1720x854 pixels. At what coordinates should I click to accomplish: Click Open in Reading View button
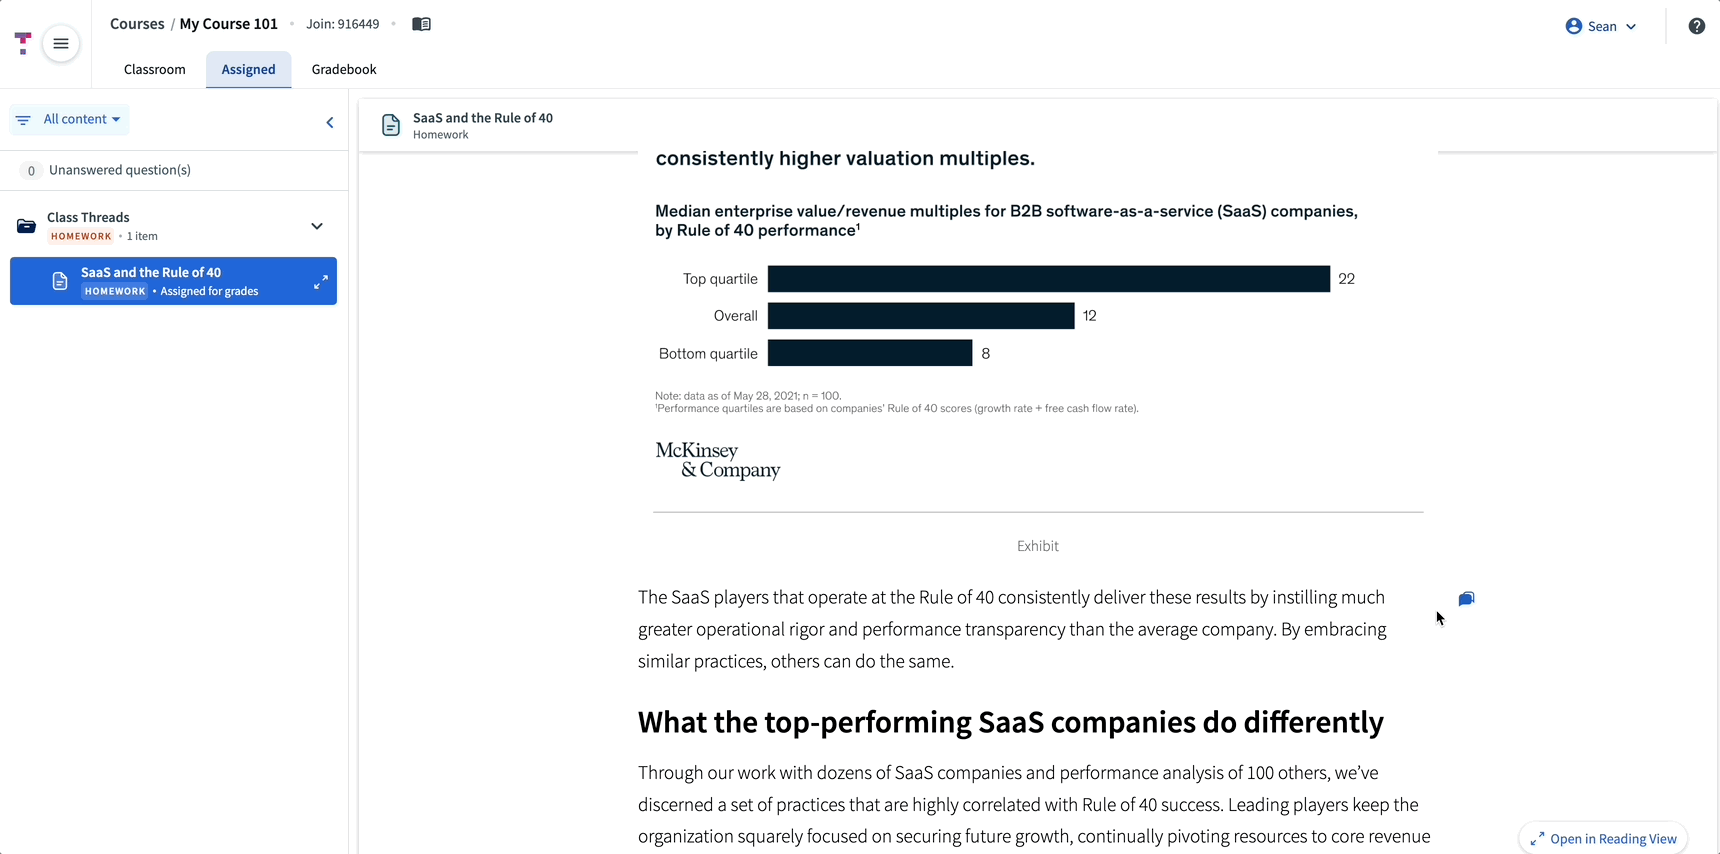(x=1603, y=838)
